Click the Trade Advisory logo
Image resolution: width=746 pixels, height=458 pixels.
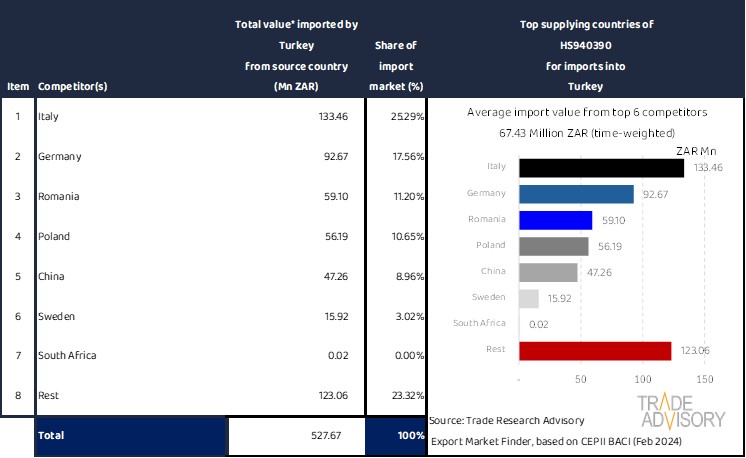pyautogui.click(x=682, y=411)
